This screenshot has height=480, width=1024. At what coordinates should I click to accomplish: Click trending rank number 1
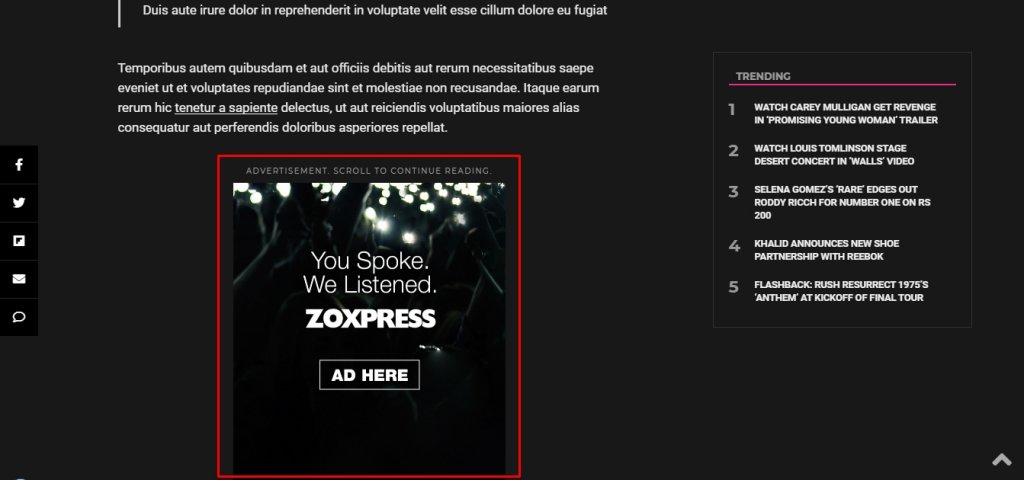tap(732, 110)
